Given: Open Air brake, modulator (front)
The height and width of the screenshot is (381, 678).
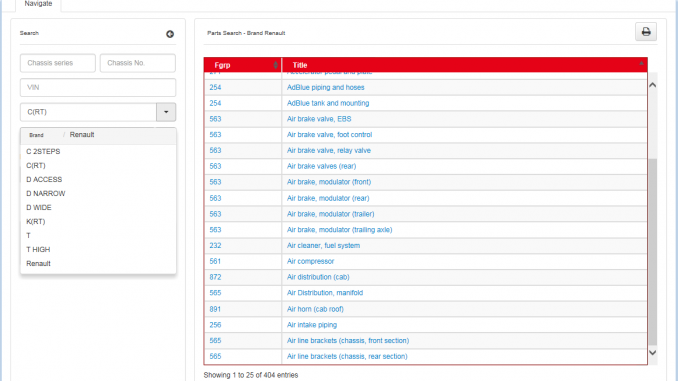Looking at the screenshot, I should [x=329, y=182].
